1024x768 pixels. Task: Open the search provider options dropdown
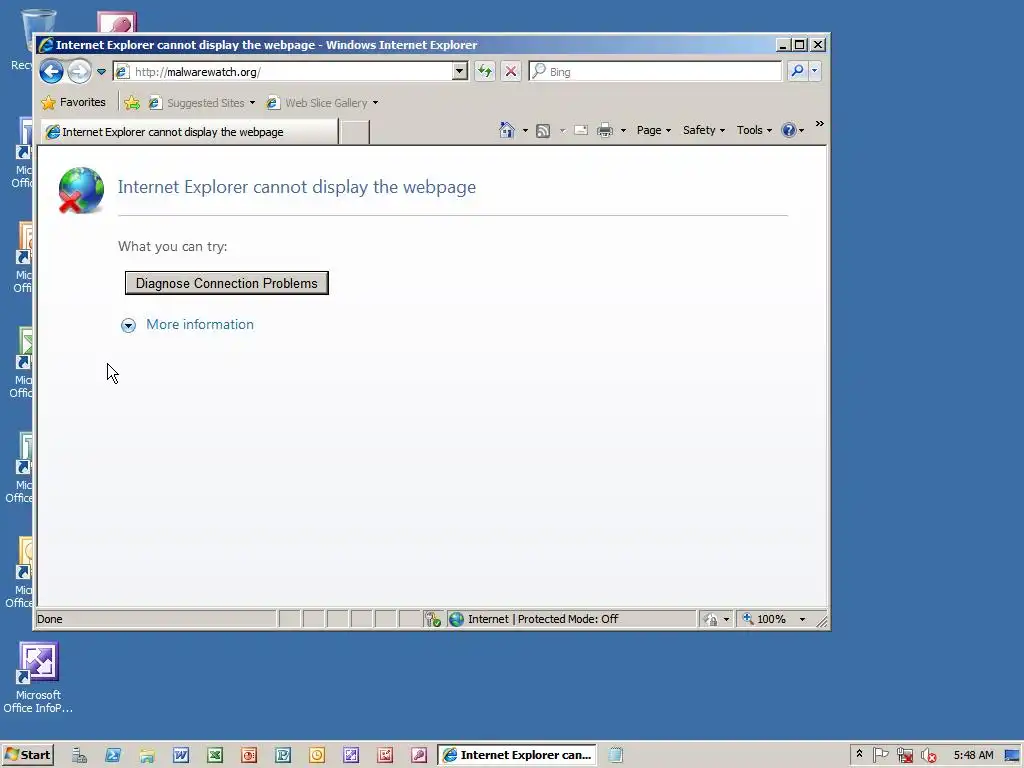(814, 71)
